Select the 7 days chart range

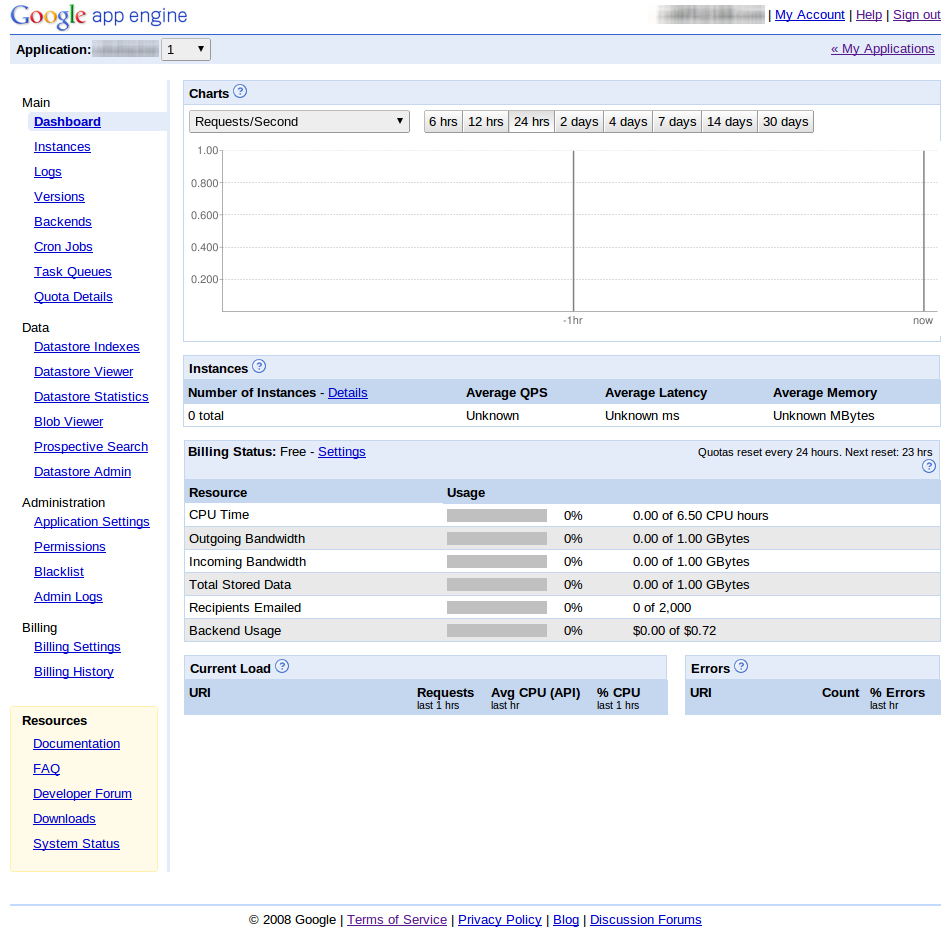(677, 121)
